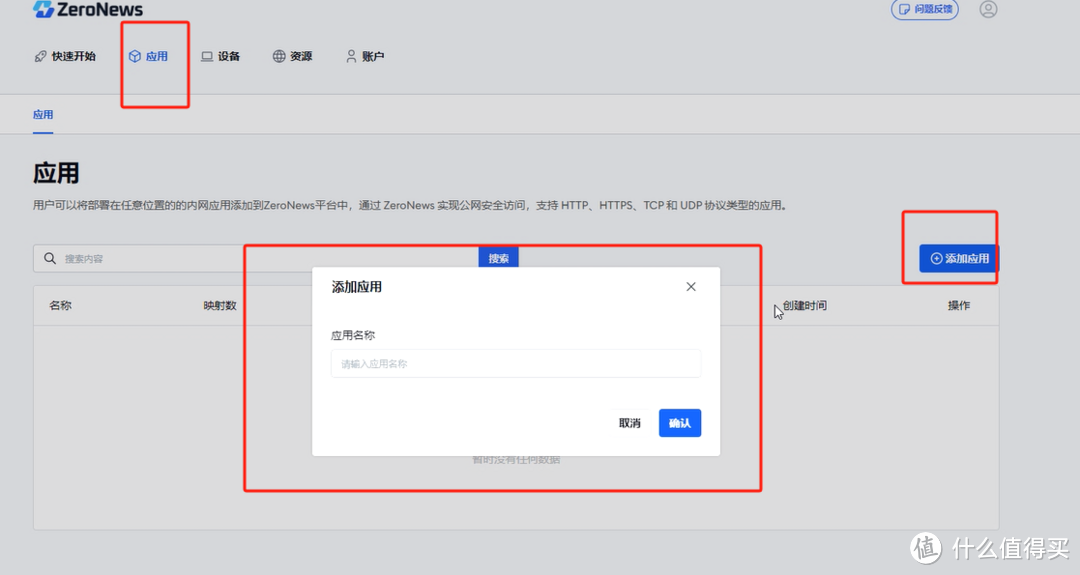Image resolution: width=1080 pixels, height=575 pixels.
Task: Click the 搜索内容 search field
Action: tap(256, 258)
